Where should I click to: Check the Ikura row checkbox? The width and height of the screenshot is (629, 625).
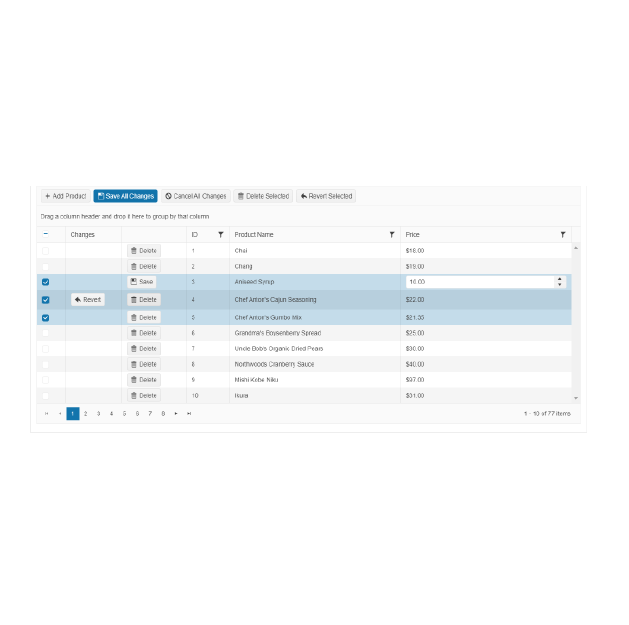click(46, 396)
